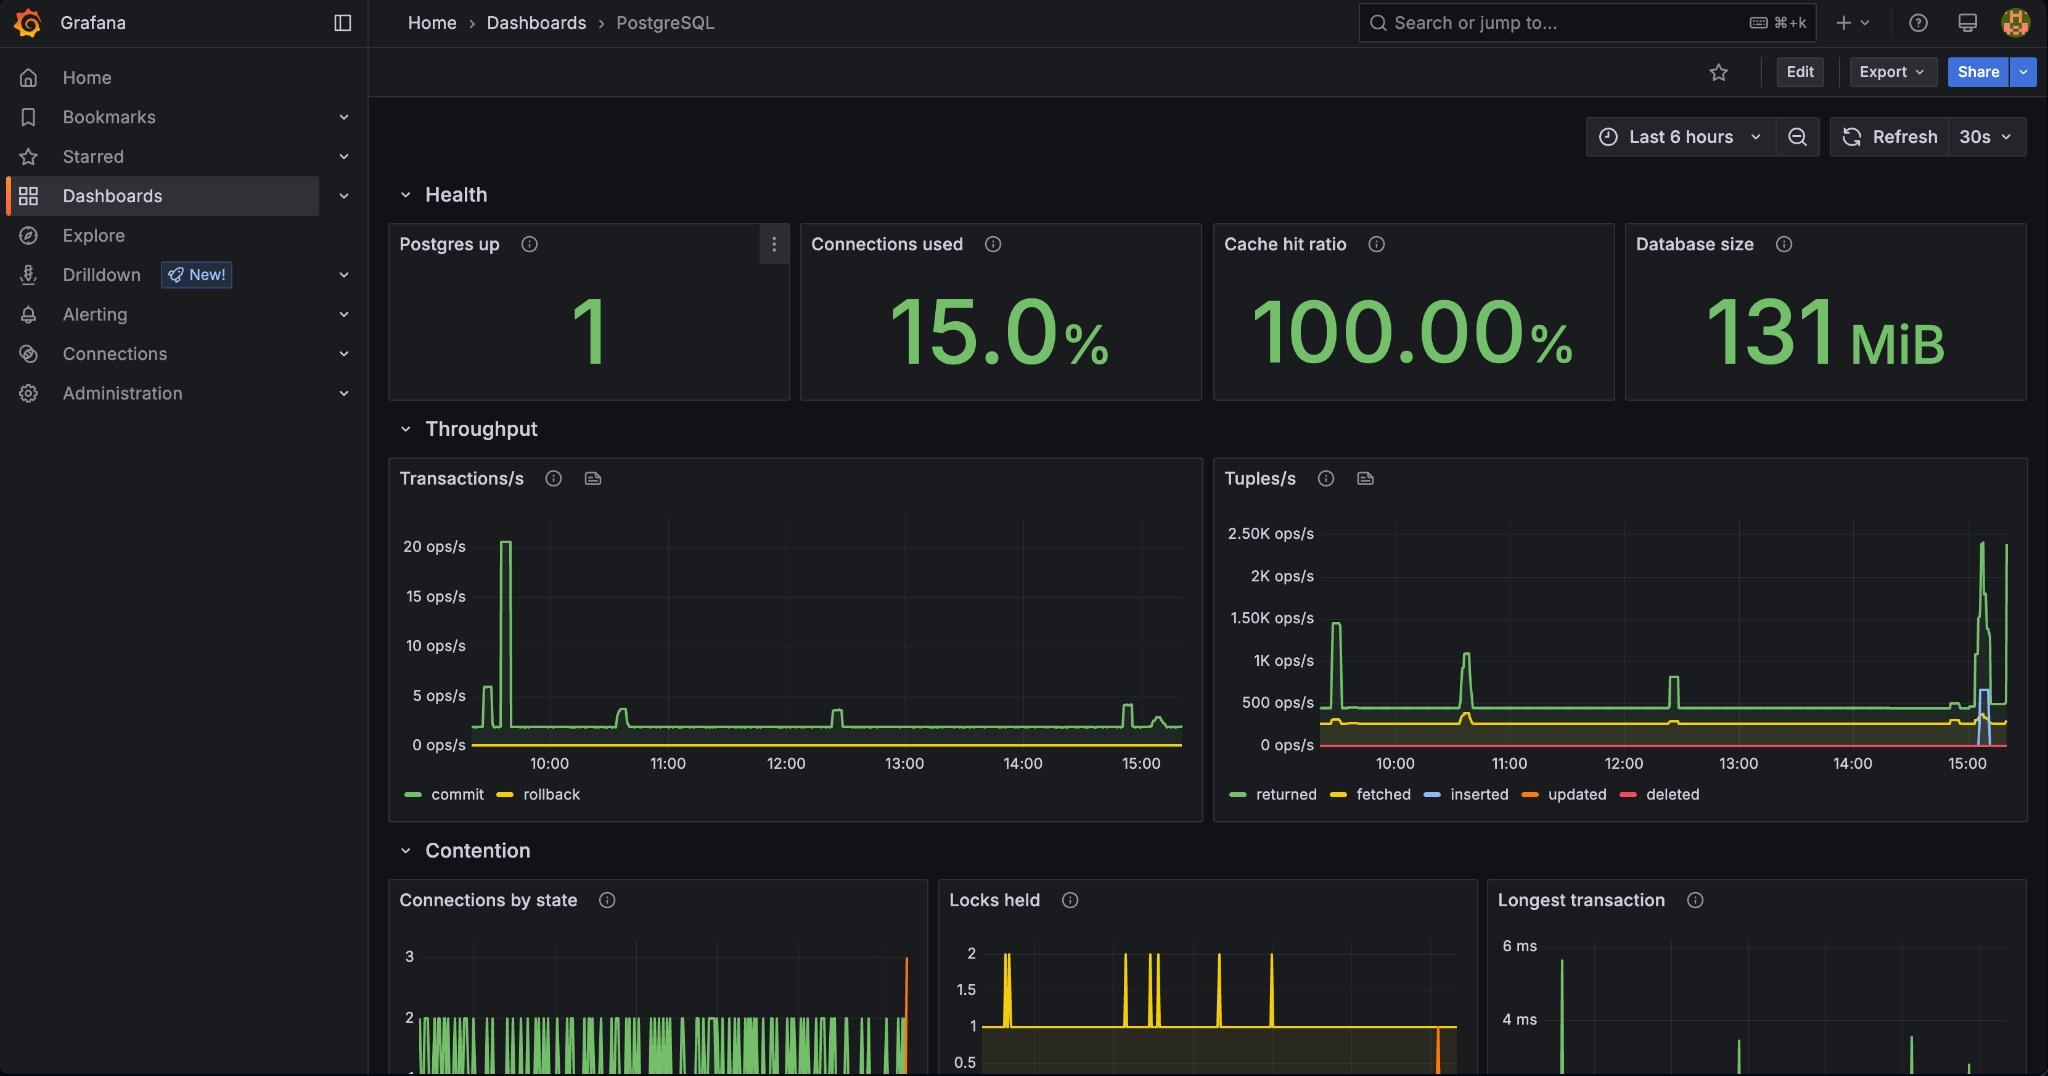Click the Tuples/s panel links icon

[1365, 478]
